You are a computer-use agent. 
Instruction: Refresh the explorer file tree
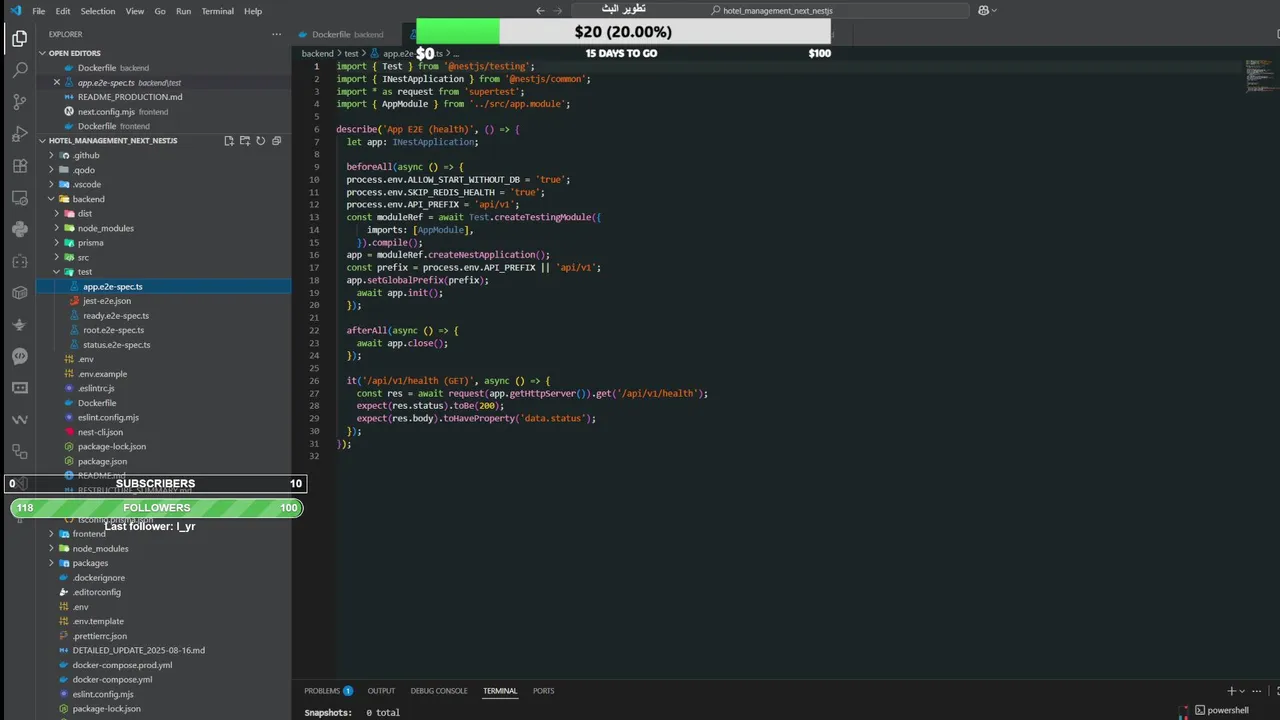click(261, 141)
